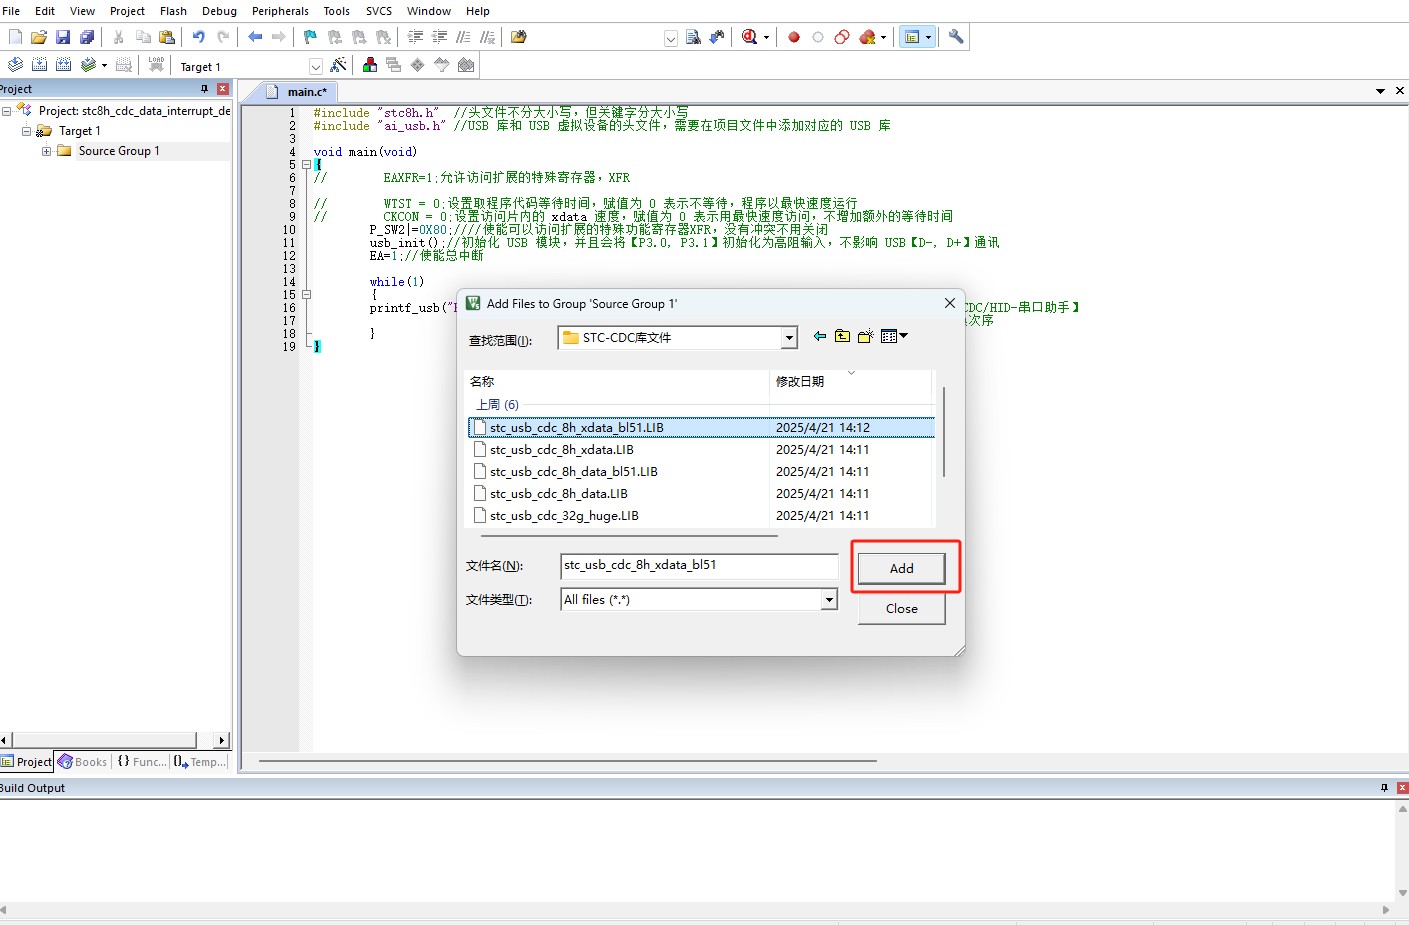
Task: Open the SVCS menu
Action: click(x=379, y=11)
